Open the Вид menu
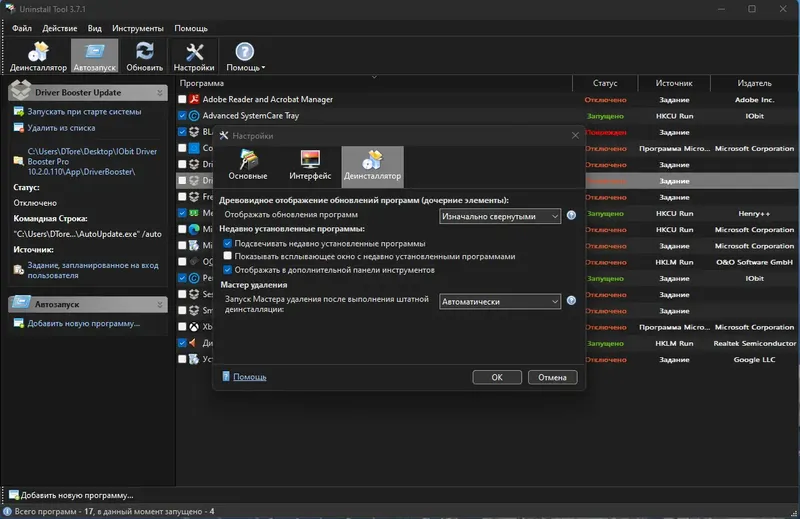800x519 pixels. (94, 28)
